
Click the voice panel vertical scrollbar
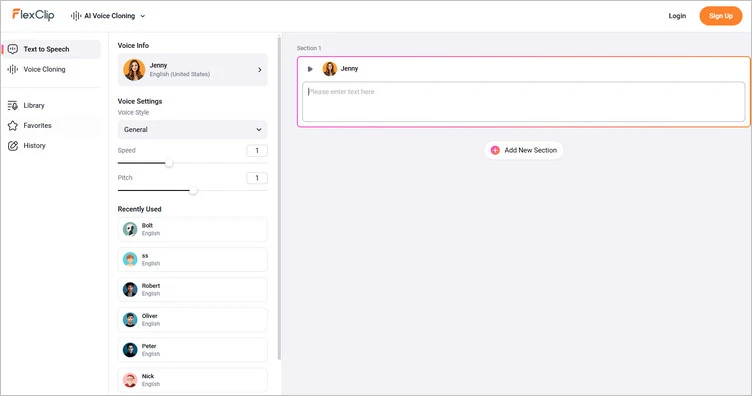(279, 198)
